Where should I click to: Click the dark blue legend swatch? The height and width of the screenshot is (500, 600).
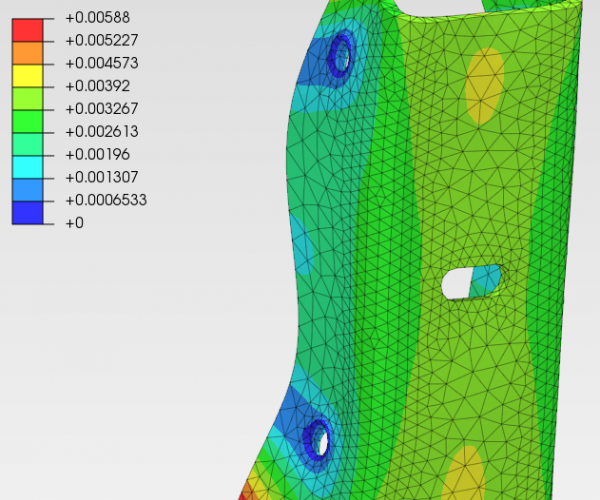pyautogui.click(x=28, y=213)
